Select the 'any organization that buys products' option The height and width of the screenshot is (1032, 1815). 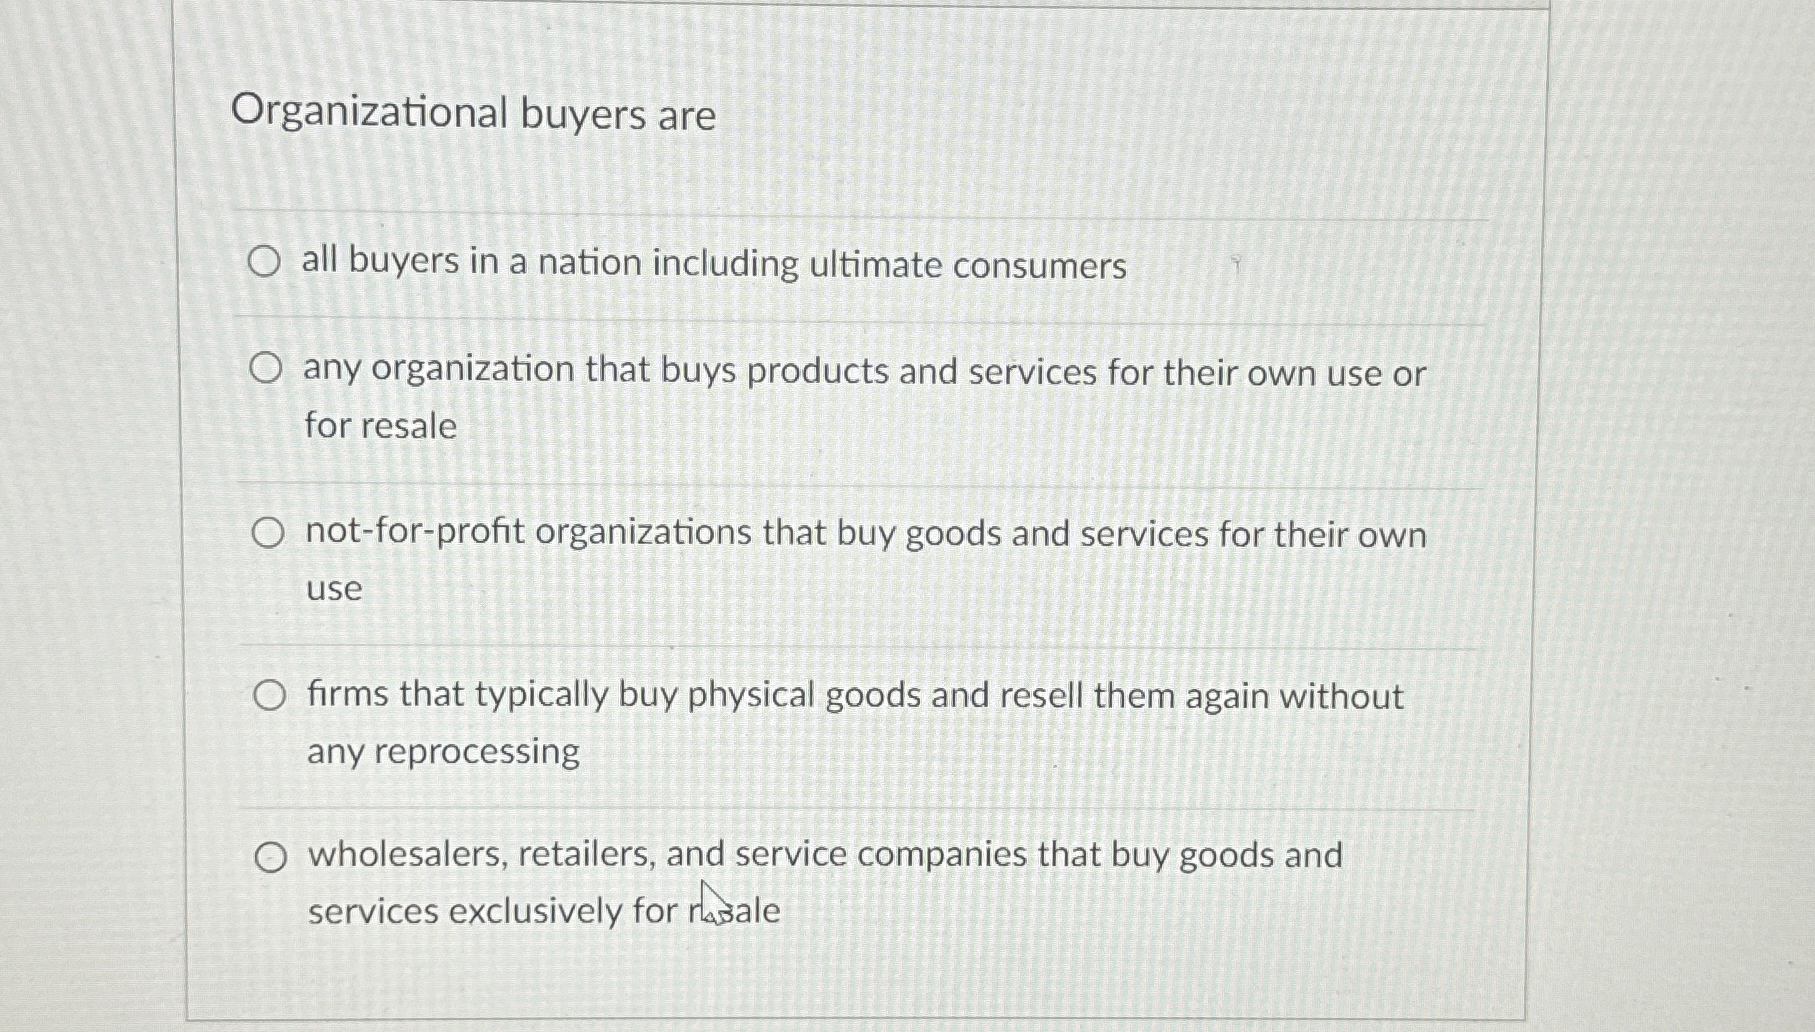[x=269, y=371]
